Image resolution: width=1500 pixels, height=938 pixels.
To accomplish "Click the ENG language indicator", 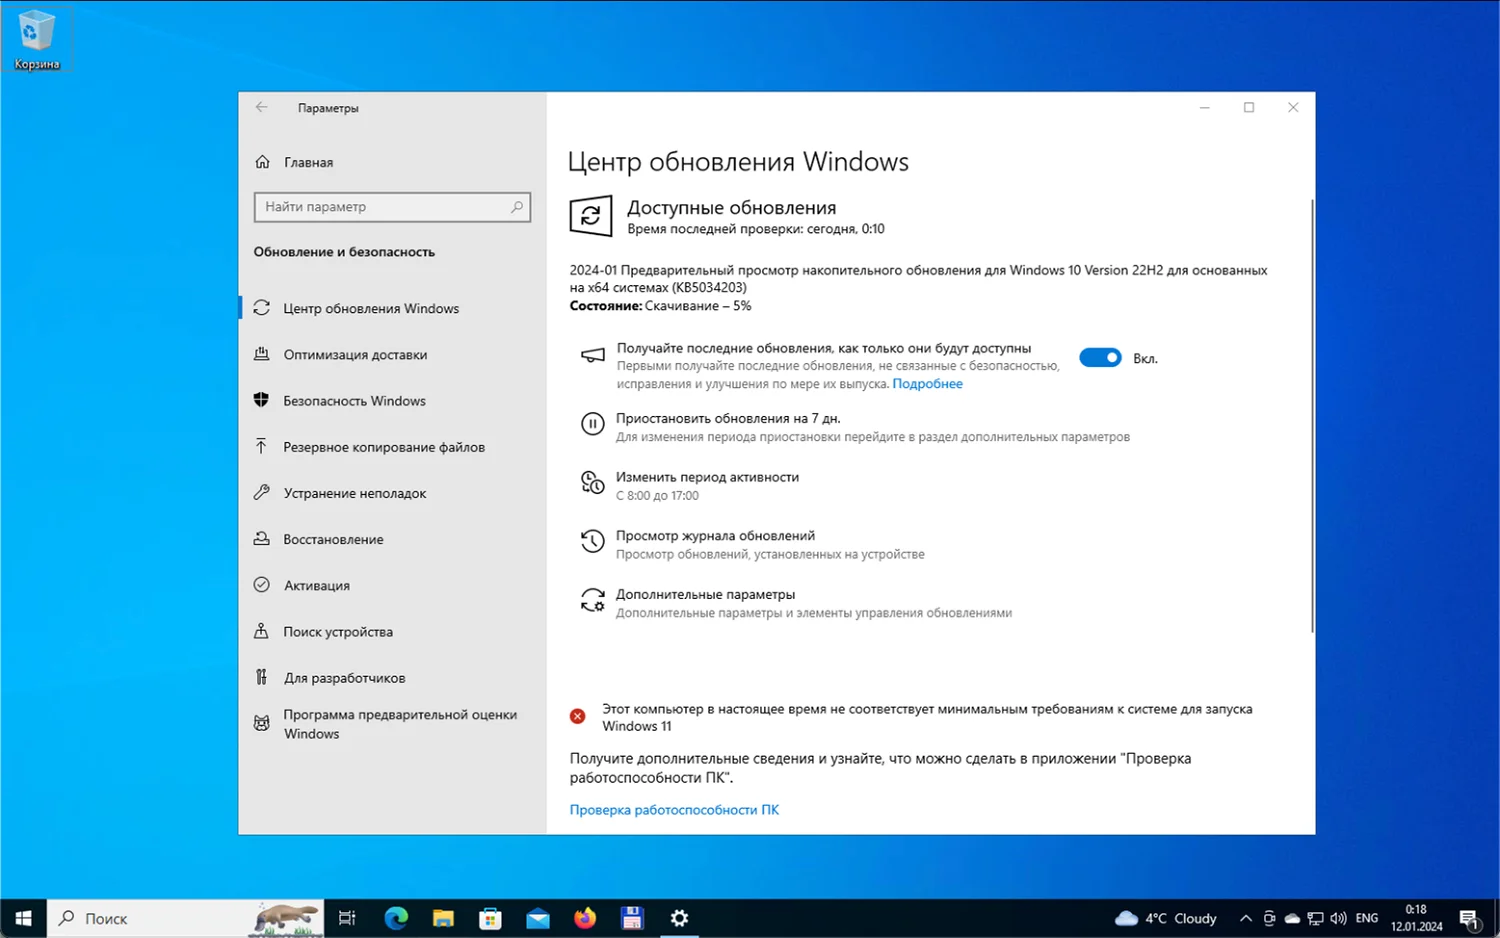I will pyautogui.click(x=1367, y=918).
